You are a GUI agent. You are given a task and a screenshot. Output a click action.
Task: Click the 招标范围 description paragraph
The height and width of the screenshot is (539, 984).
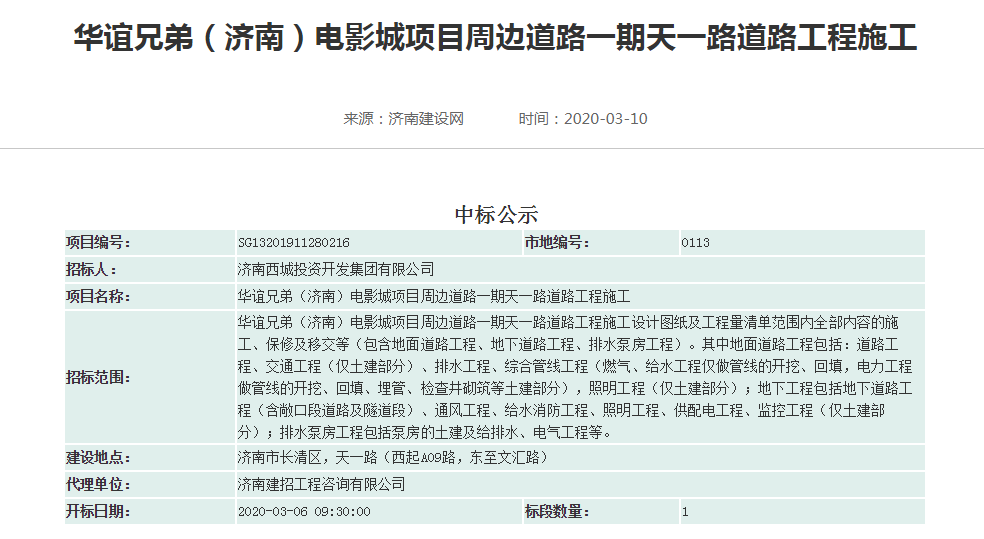[x=575, y=377]
